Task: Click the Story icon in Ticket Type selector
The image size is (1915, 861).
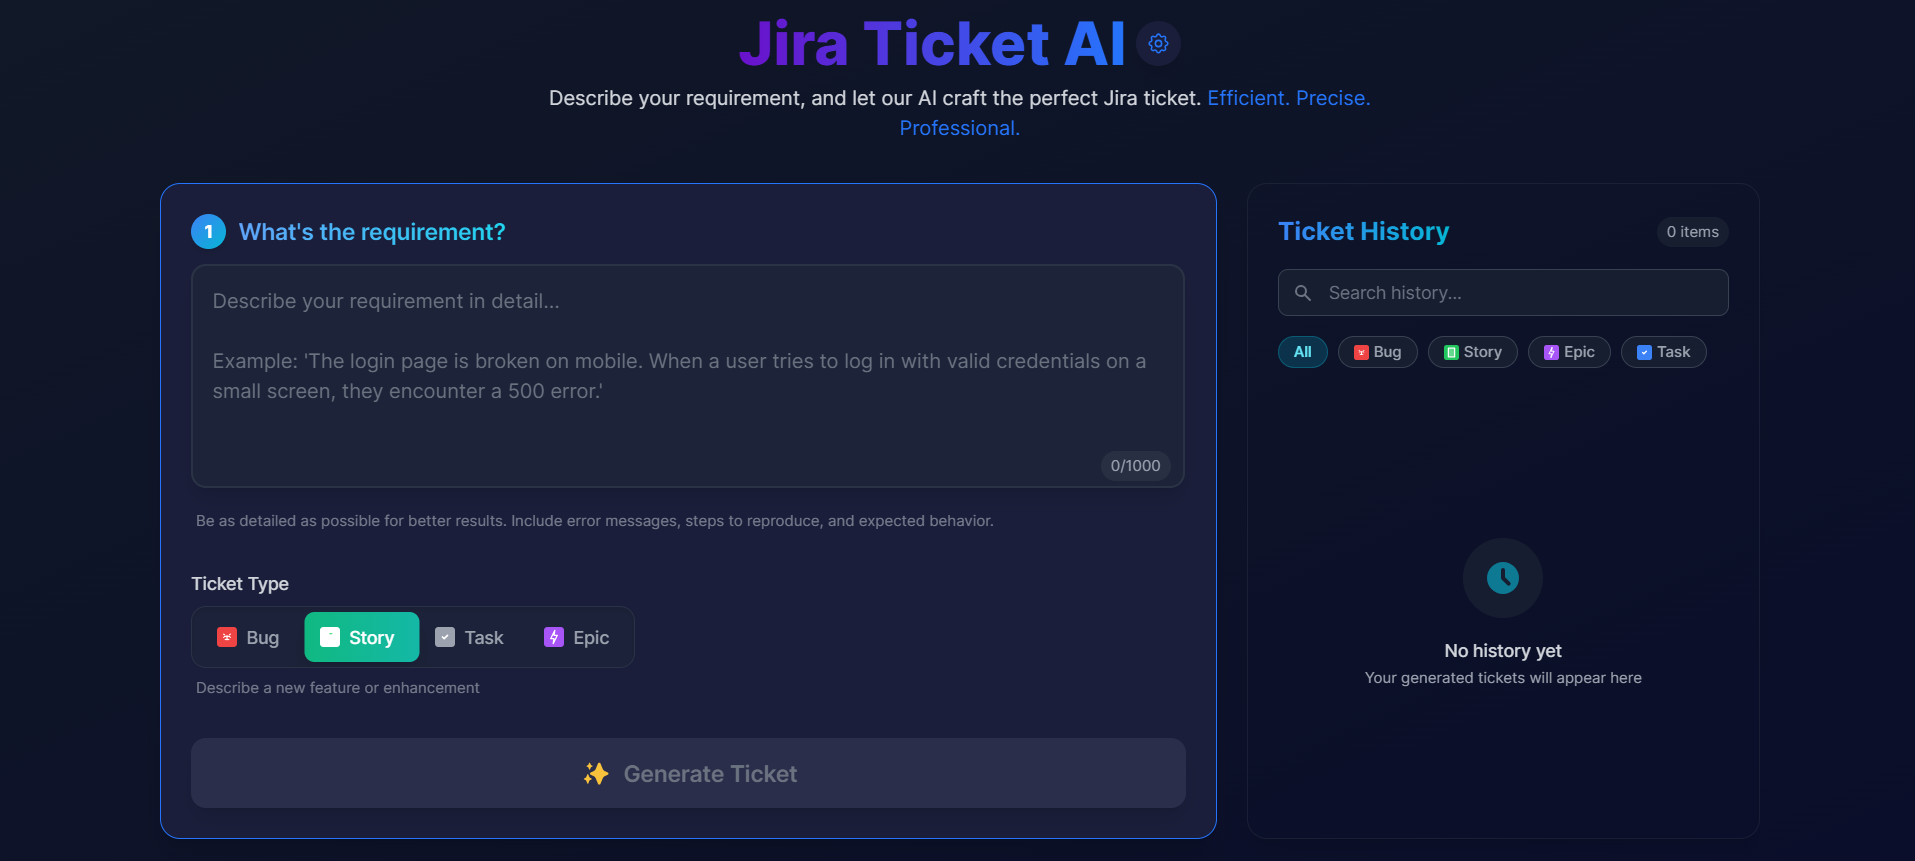Action: 330,637
